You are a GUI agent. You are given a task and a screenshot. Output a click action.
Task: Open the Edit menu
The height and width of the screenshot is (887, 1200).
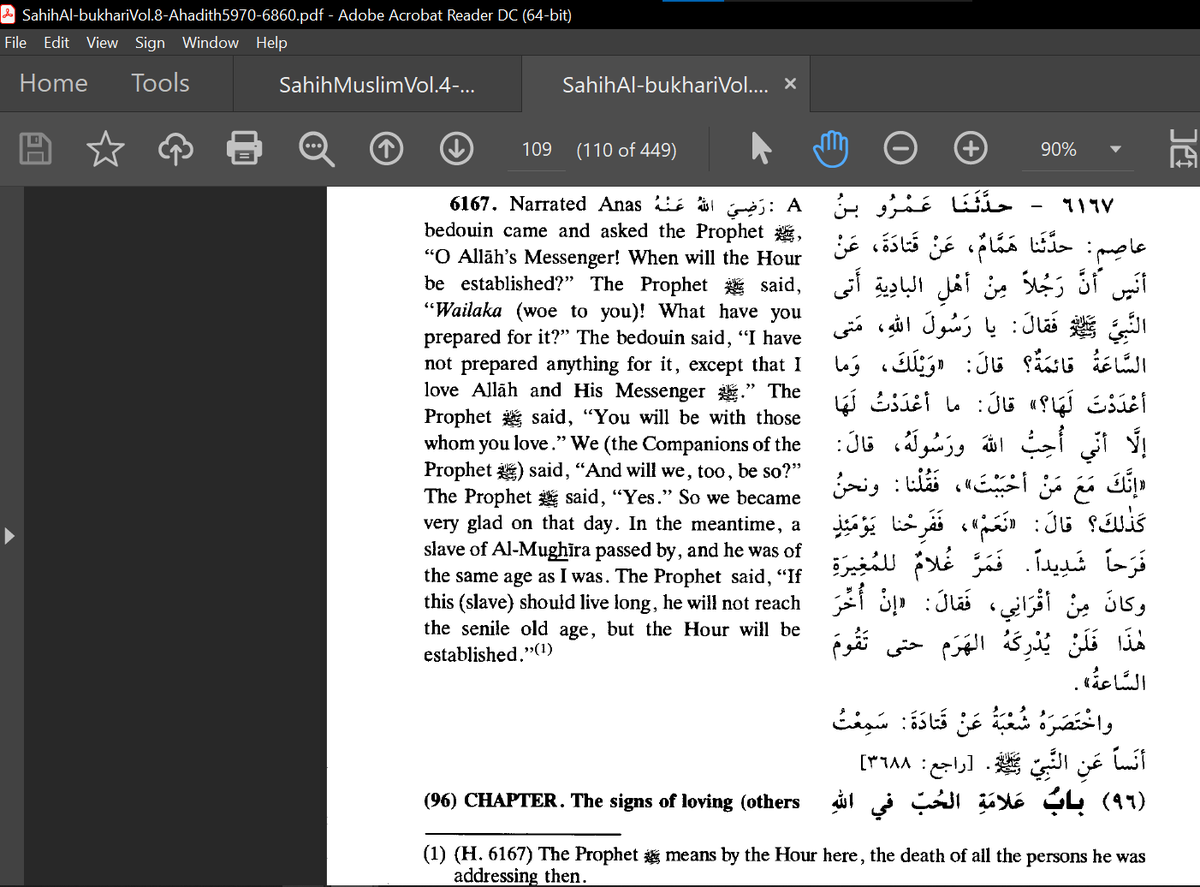coord(56,42)
